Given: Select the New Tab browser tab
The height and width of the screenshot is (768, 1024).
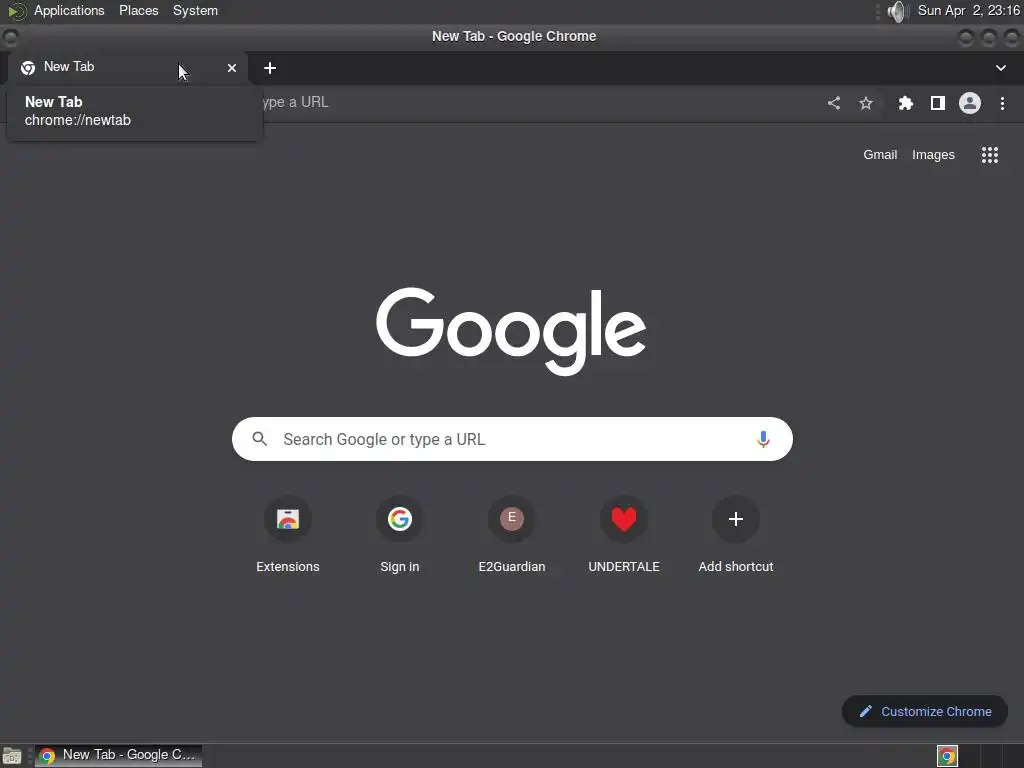Looking at the screenshot, I should pos(128,68).
